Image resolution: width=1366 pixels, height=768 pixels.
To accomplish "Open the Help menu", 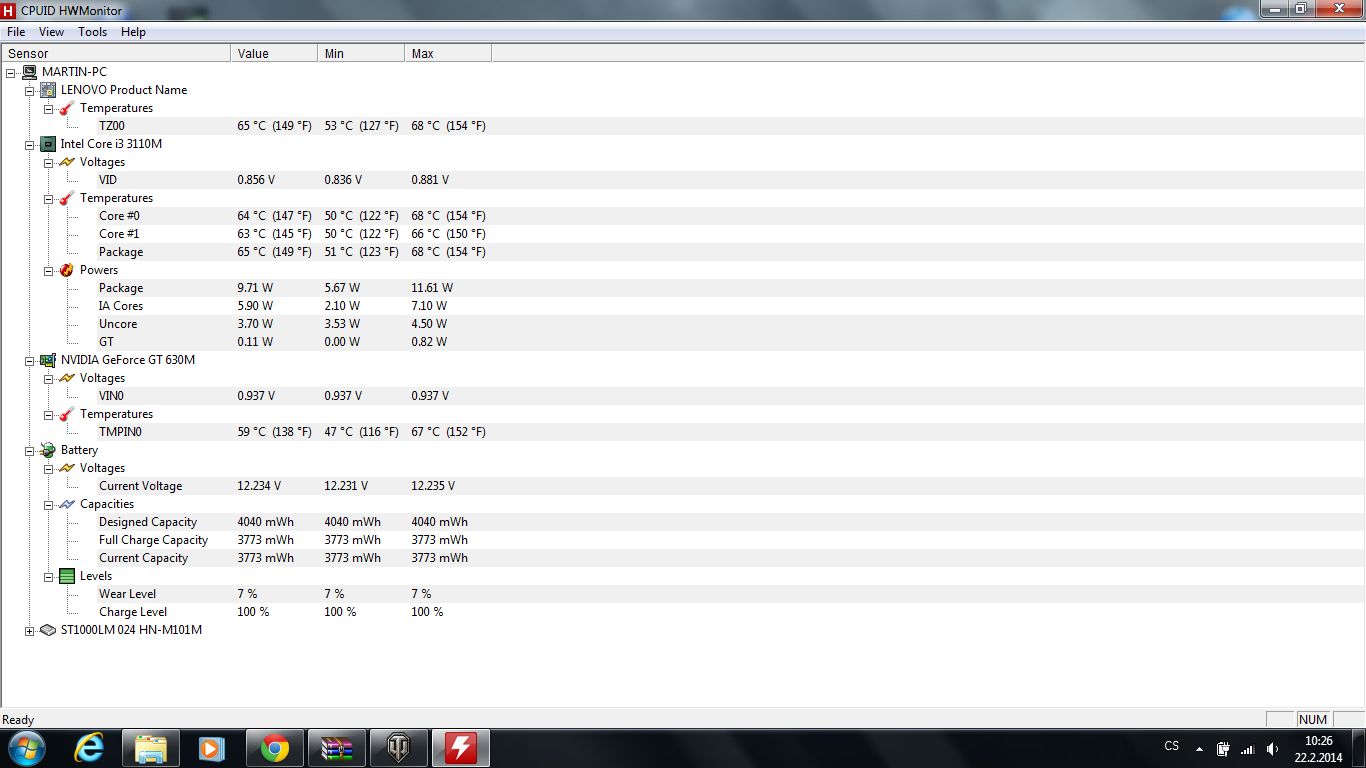I will pyautogui.click(x=133, y=32).
